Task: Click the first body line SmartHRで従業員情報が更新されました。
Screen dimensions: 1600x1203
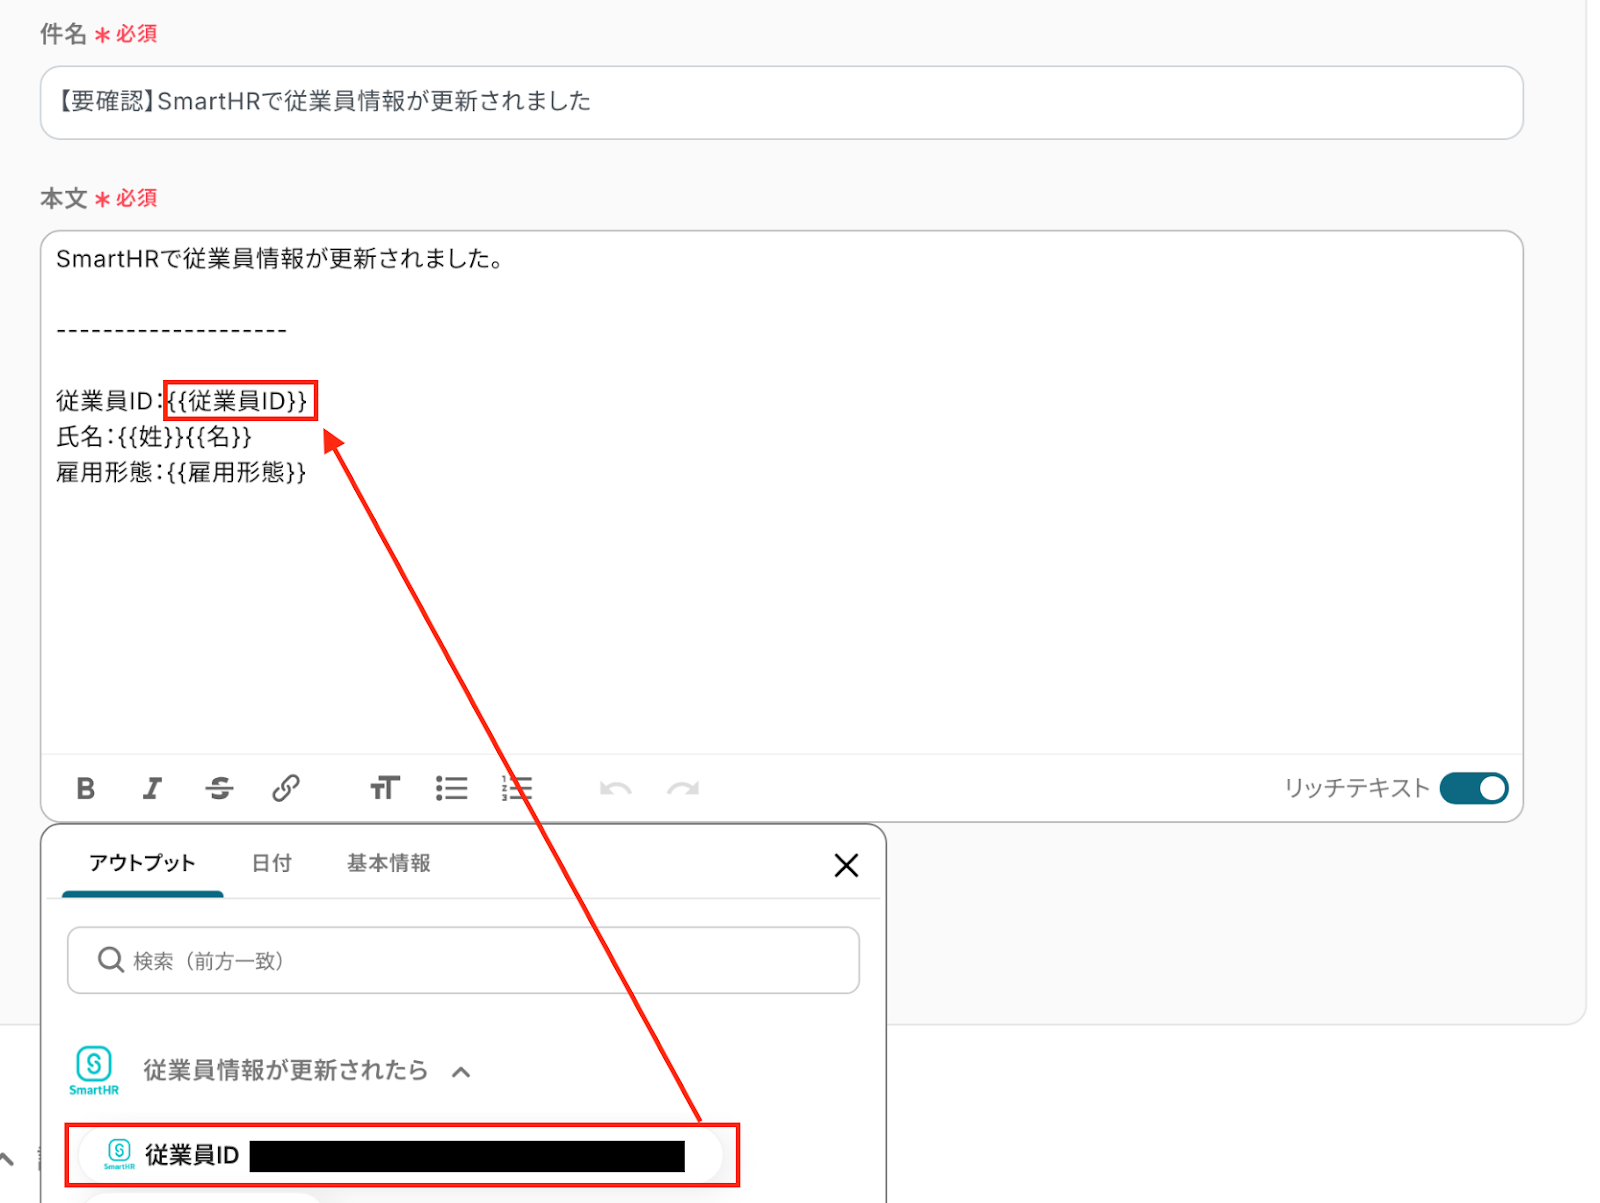Action: (x=280, y=259)
